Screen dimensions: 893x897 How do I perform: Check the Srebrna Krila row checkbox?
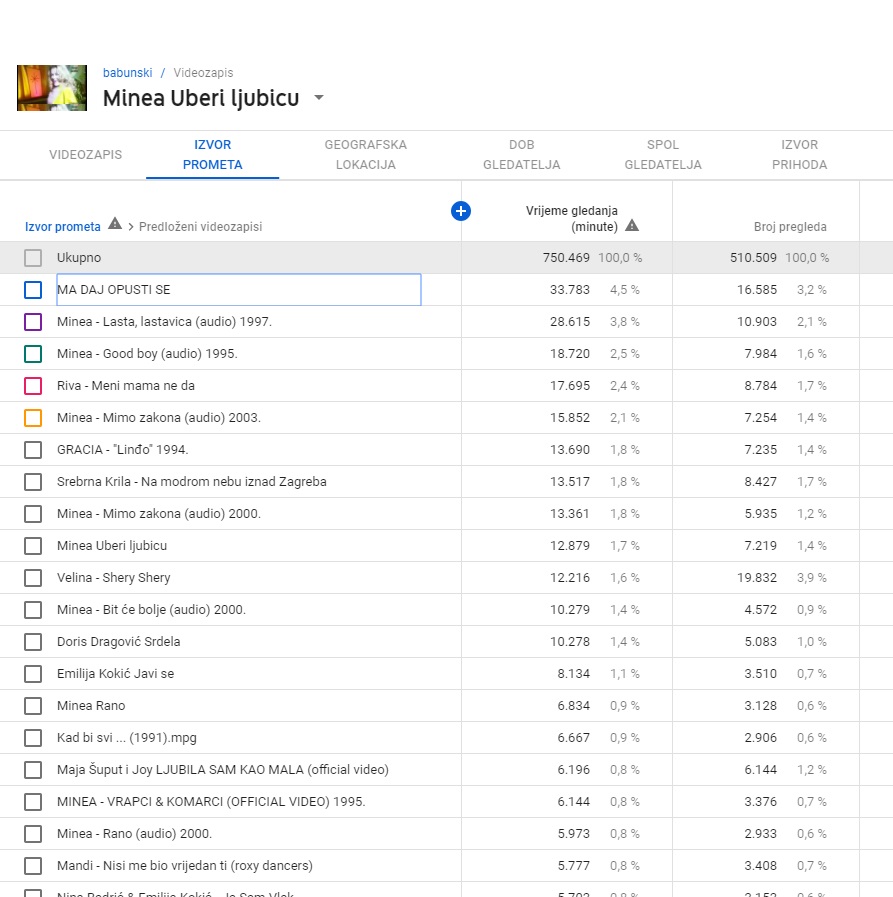click(33, 482)
